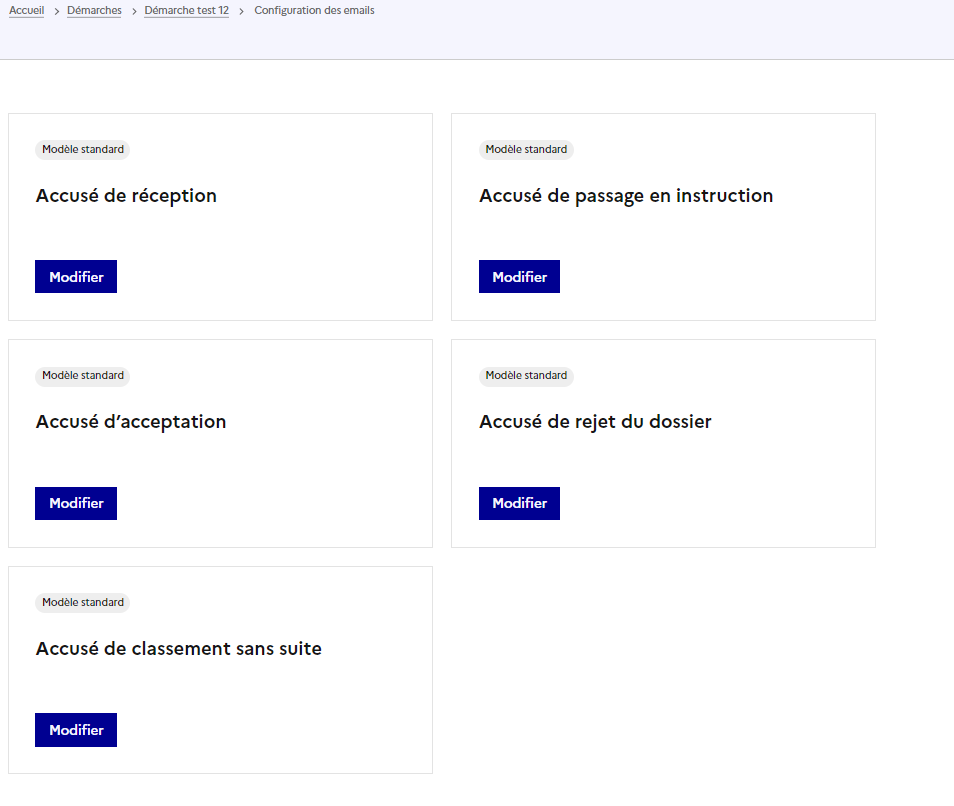Screen dimensions: 954x806
Task: Select the Accusé de classement sans suite title
Action: (179, 649)
